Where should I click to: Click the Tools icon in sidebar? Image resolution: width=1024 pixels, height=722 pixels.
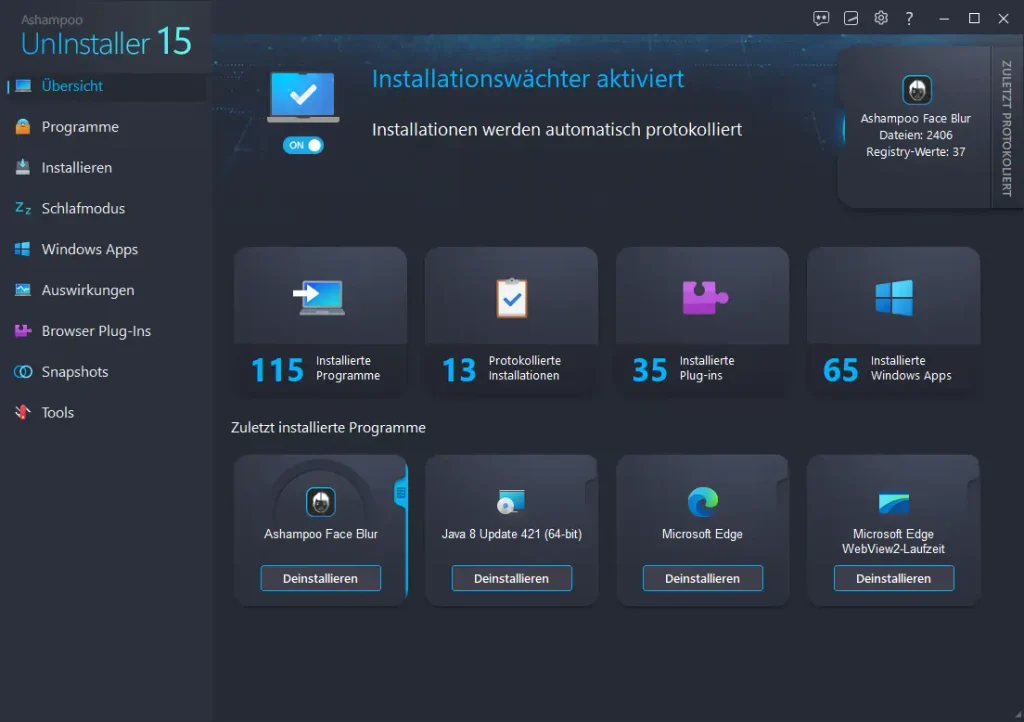[23, 413]
